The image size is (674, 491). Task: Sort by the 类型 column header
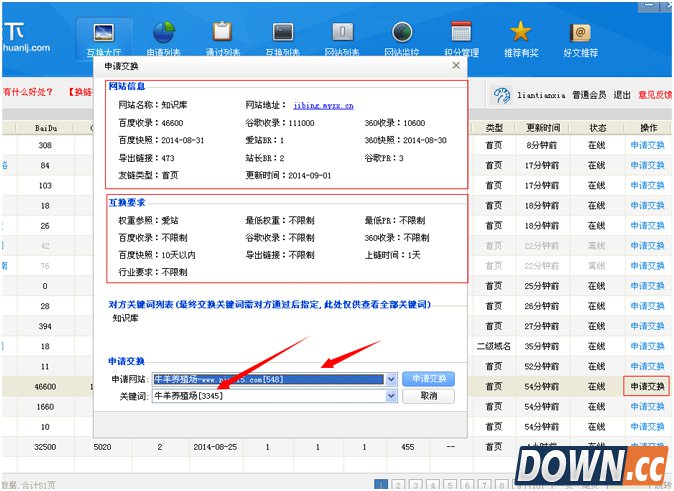(494, 128)
